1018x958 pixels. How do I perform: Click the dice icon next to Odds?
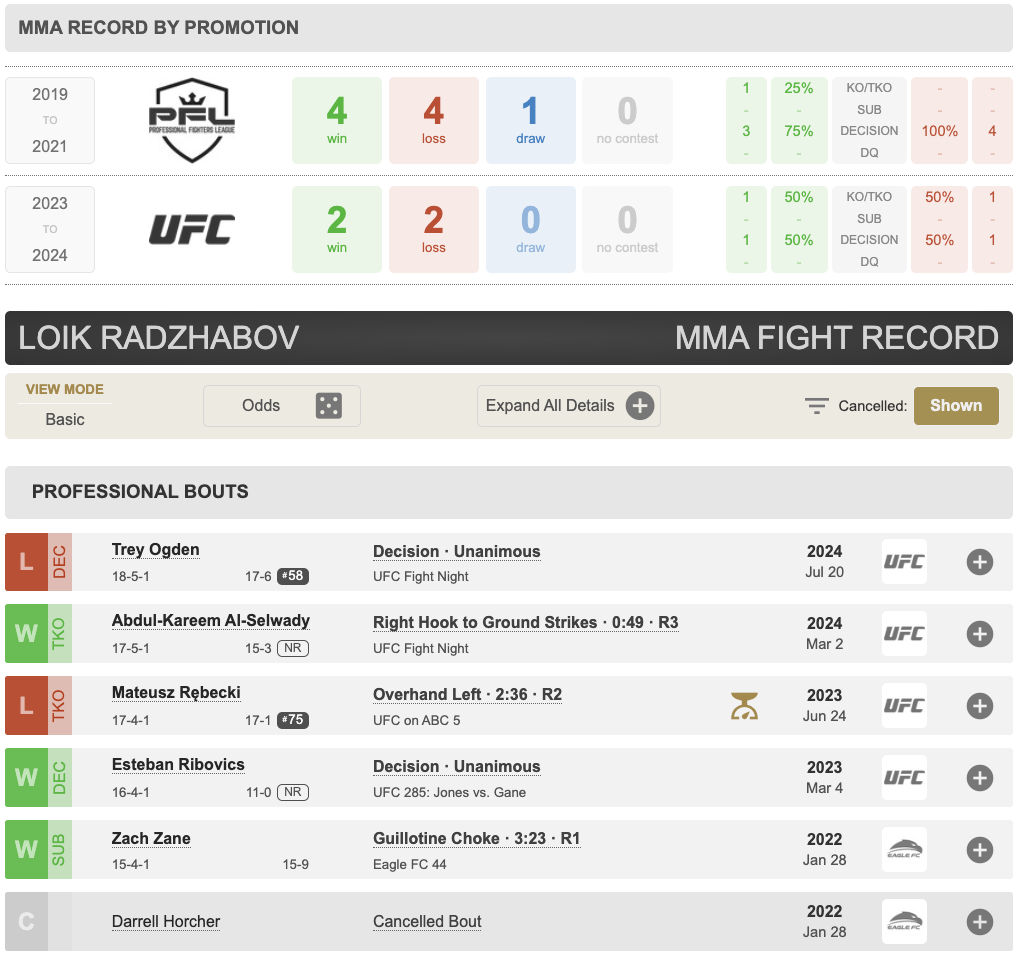pyautogui.click(x=328, y=406)
